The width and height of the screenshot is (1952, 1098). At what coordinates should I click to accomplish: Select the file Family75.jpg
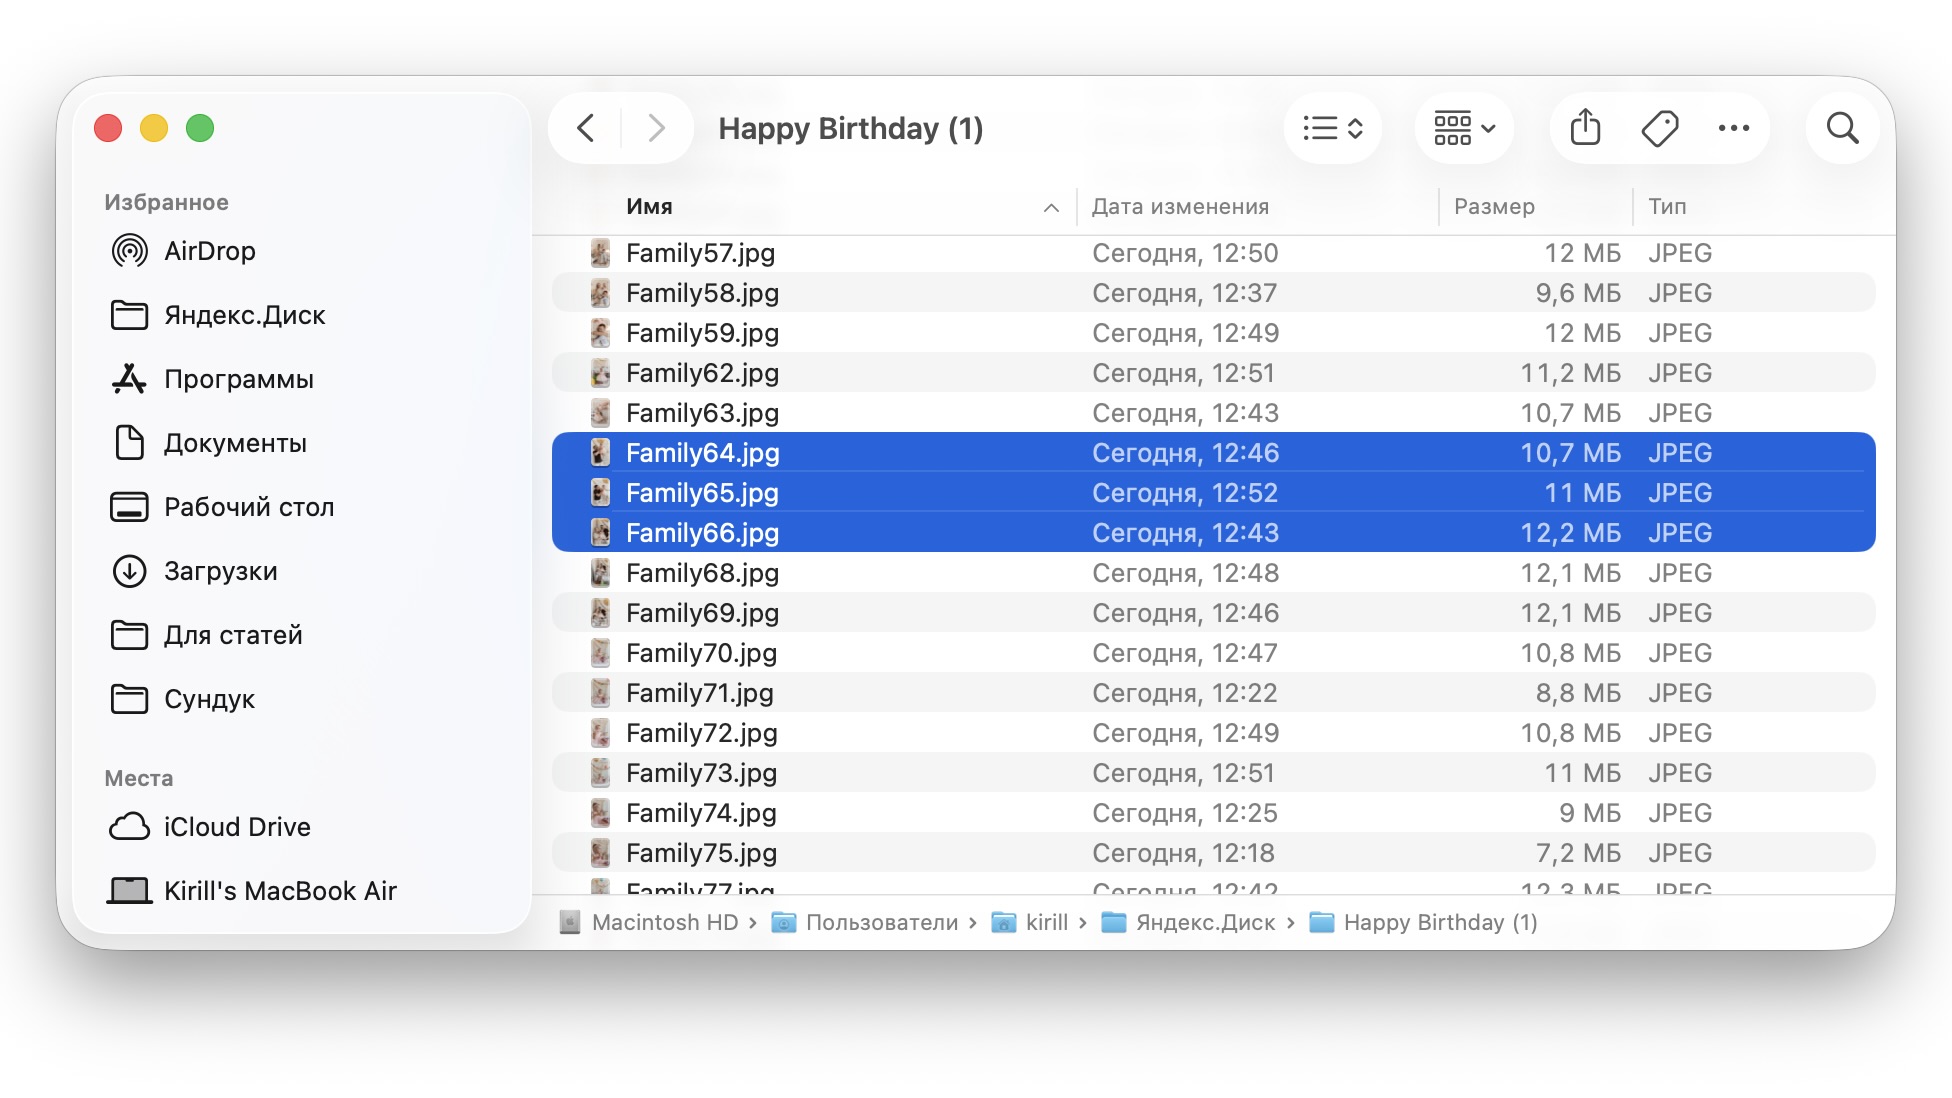1213,853
